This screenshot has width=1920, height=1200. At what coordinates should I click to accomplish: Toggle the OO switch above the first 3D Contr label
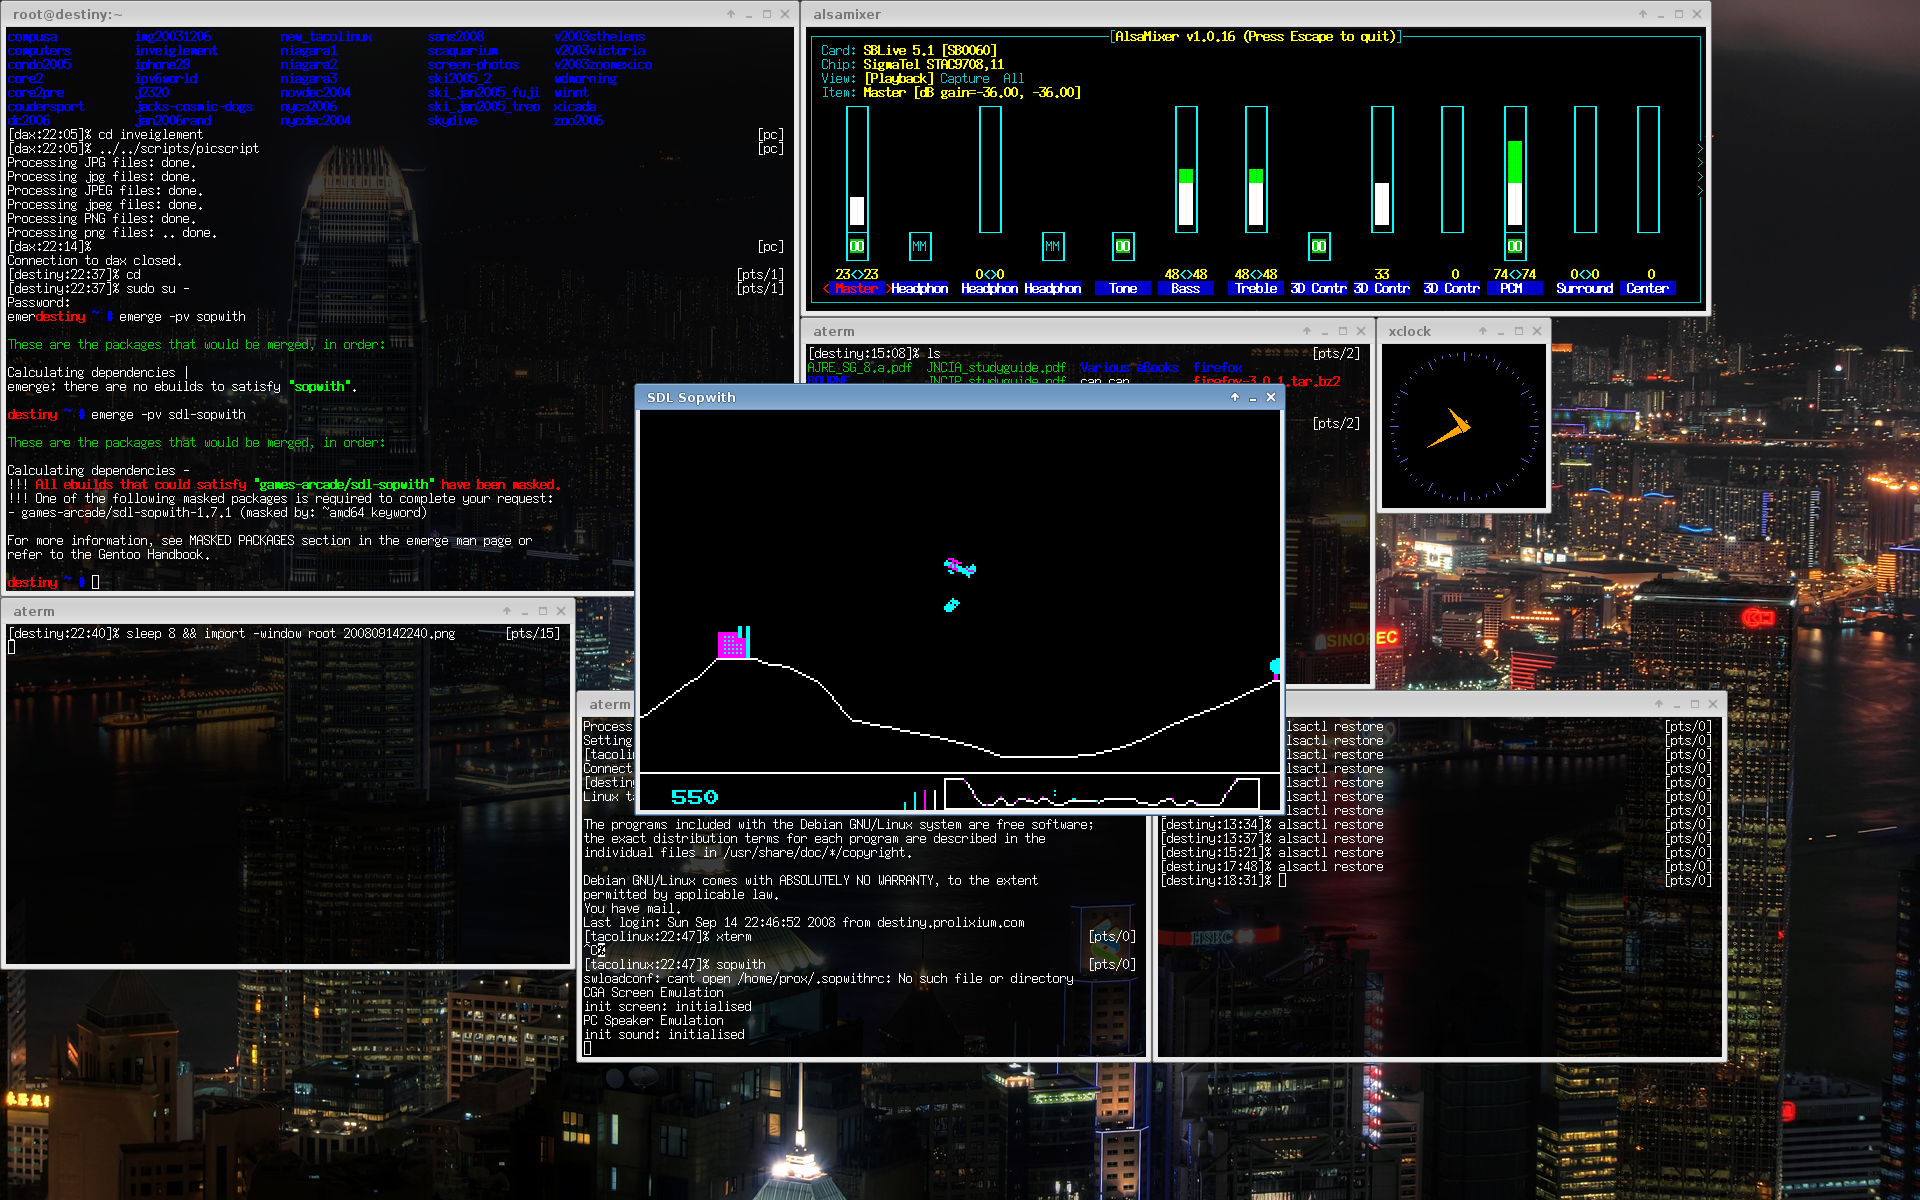tap(1319, 246)
